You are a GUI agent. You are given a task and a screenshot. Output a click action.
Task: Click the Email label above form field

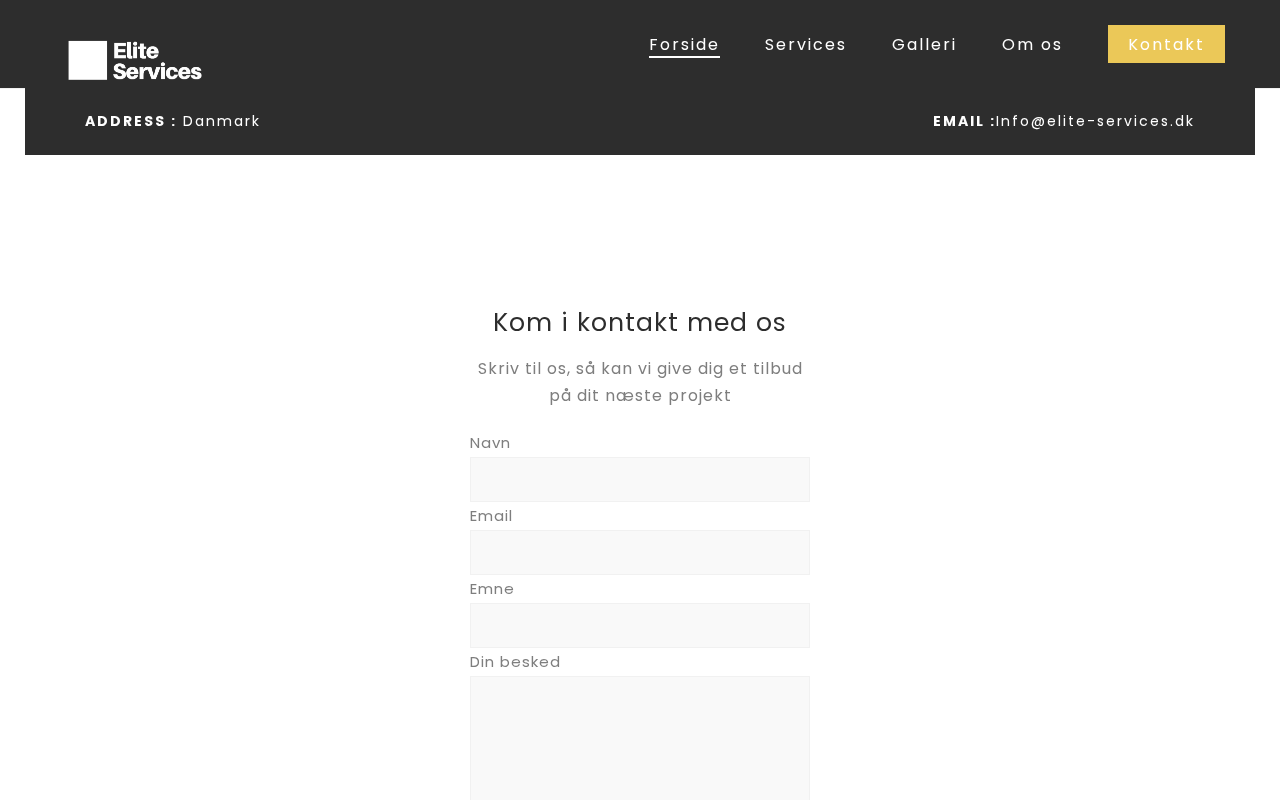click(x=491, y=516)
